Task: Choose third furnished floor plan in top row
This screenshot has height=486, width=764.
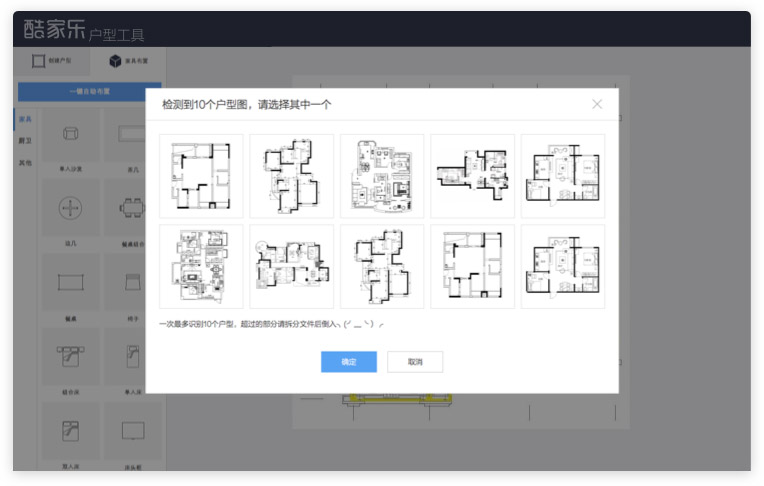Action: click(382, 176)
